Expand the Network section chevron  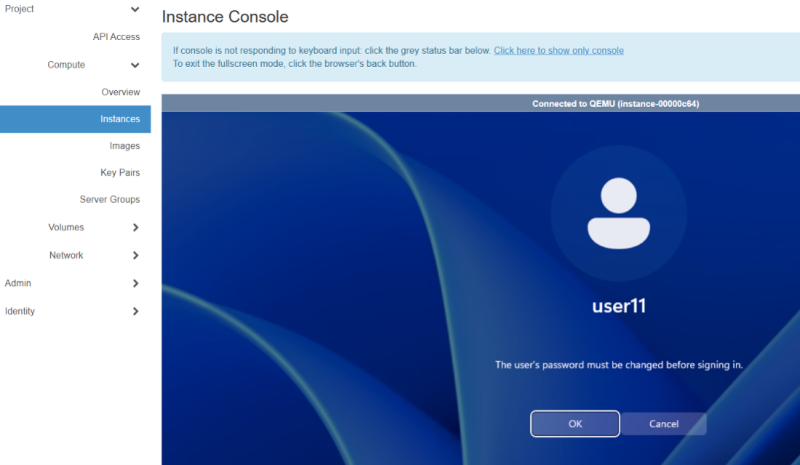pyautogui.click(x=135, y=255)
